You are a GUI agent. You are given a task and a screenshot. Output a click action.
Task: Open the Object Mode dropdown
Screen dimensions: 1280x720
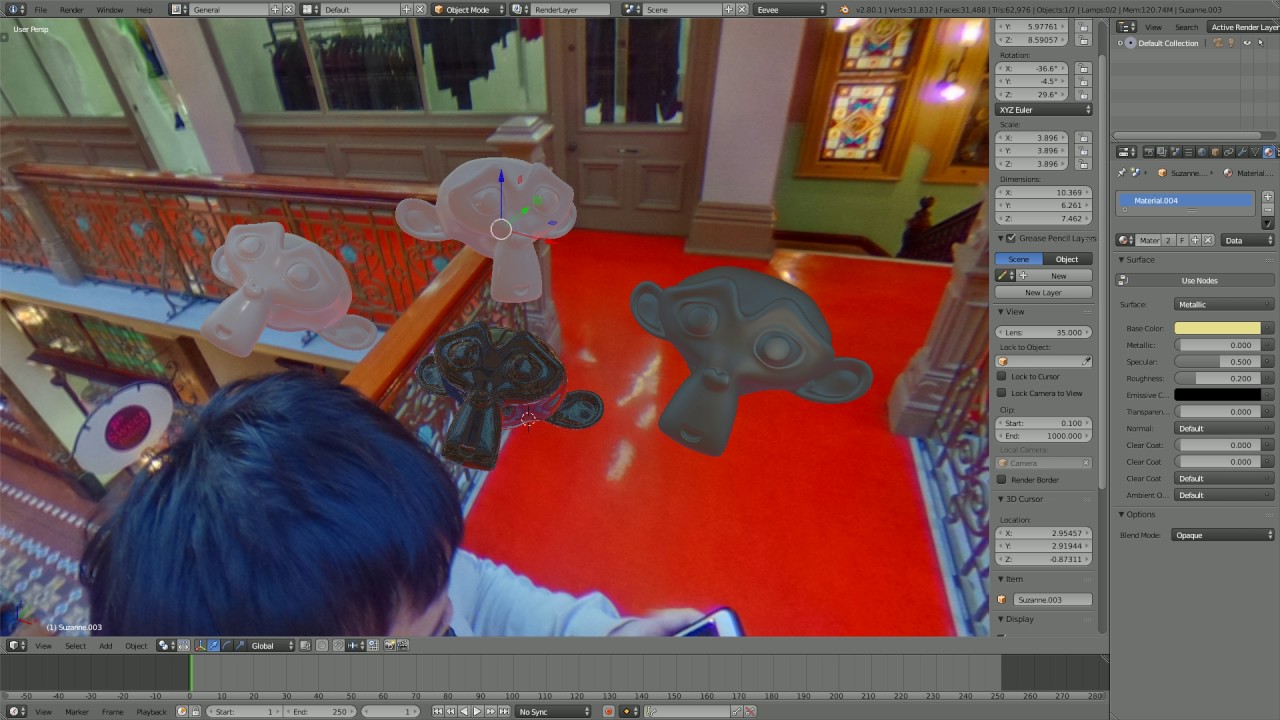468,9
